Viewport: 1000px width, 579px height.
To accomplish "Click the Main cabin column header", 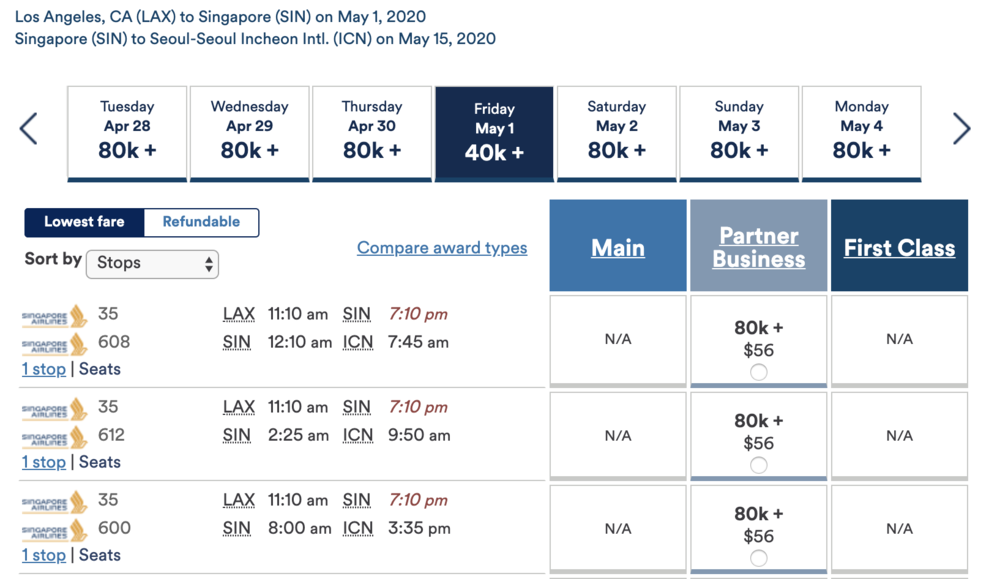I will [618, 248].
